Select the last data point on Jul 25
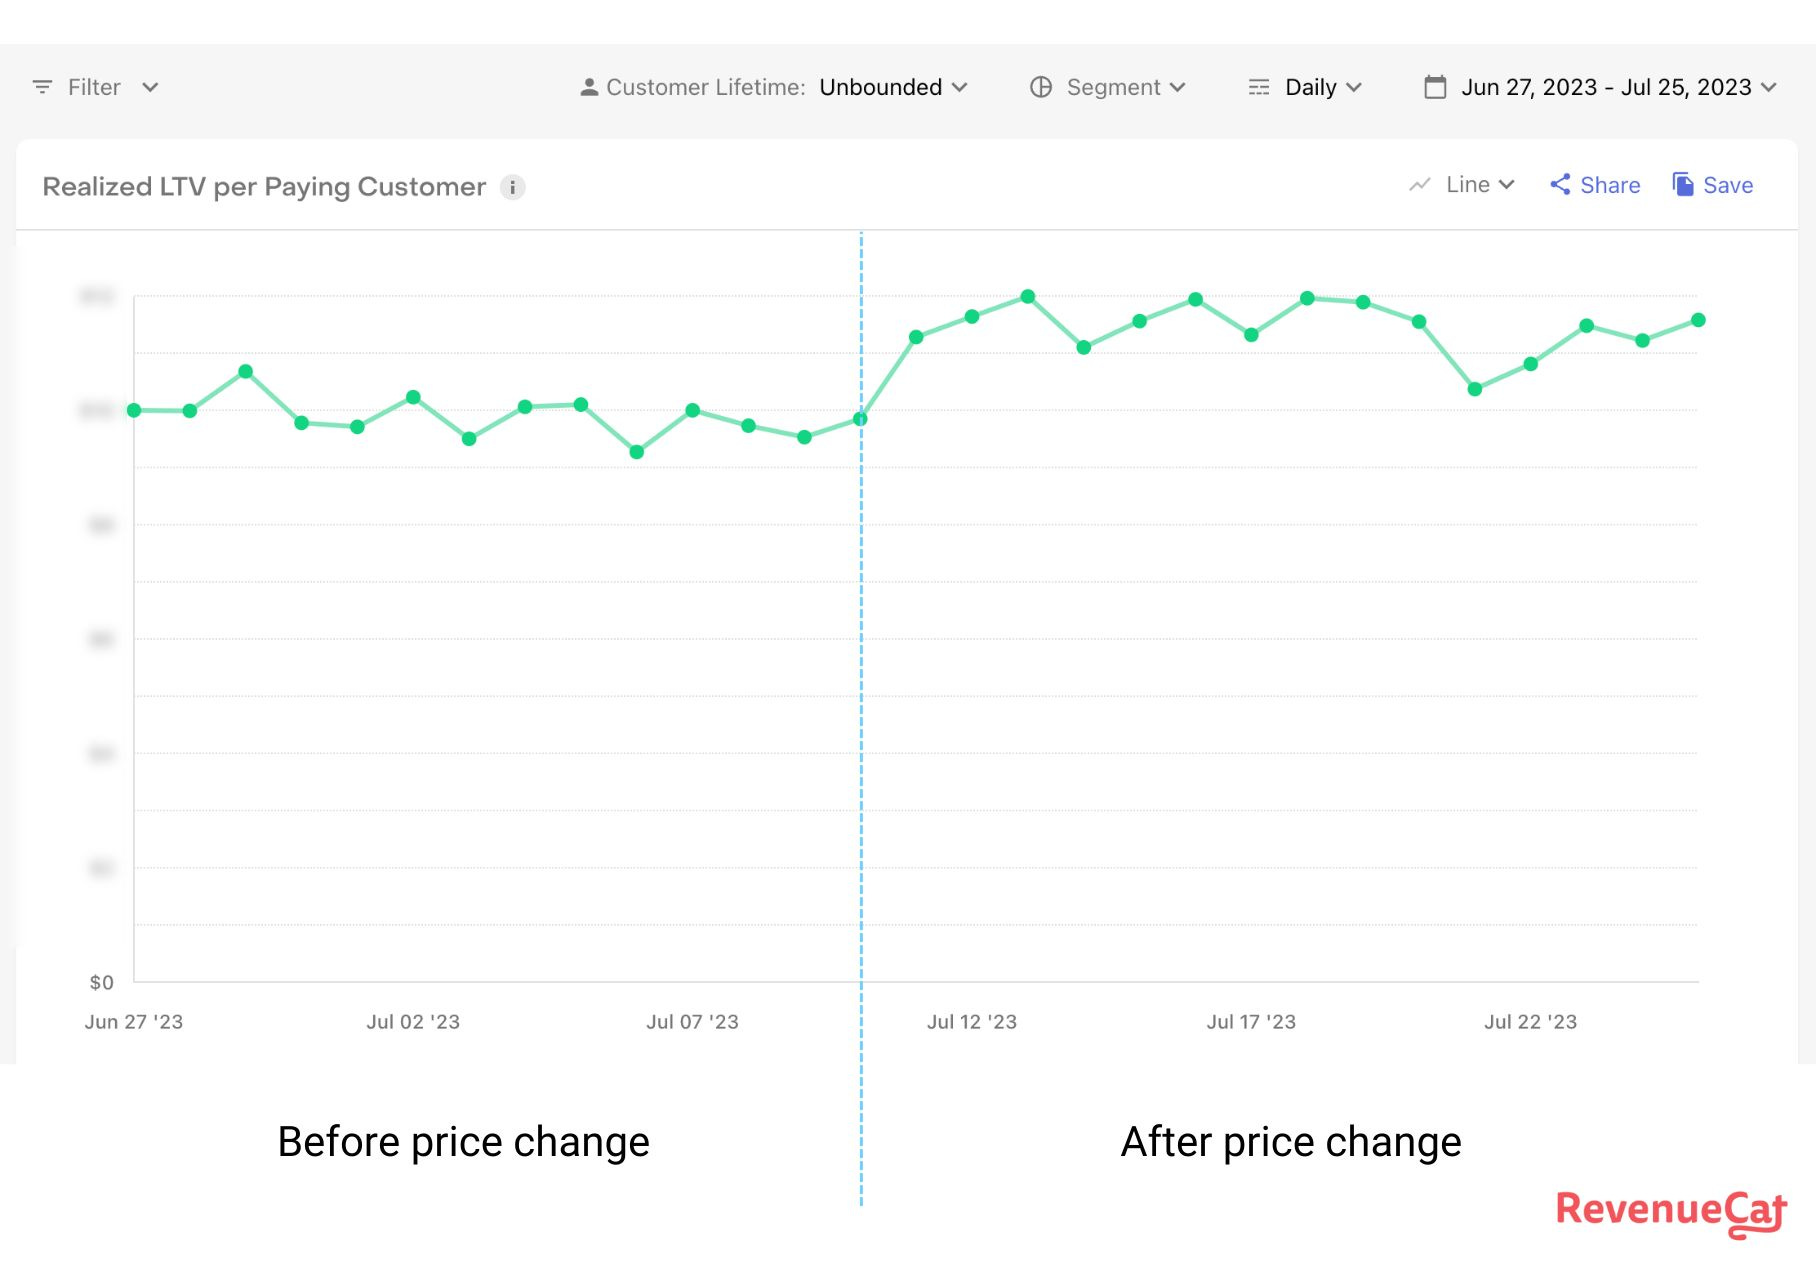This screenshot has width=1816, height=1270. tap(1698, 320)
